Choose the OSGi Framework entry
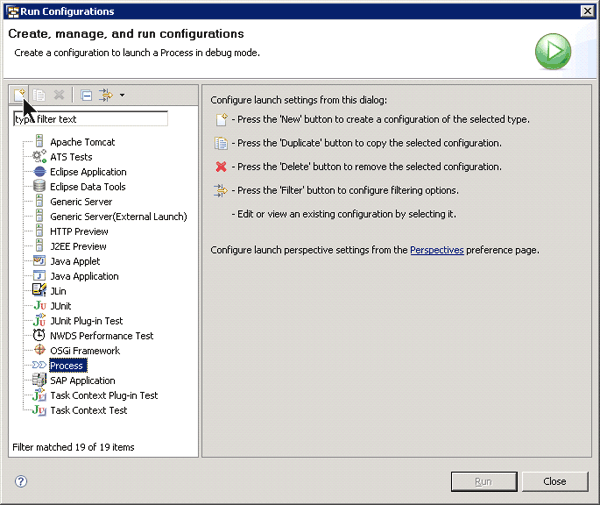This screenshot has height=505, width=600. (84, 351)
